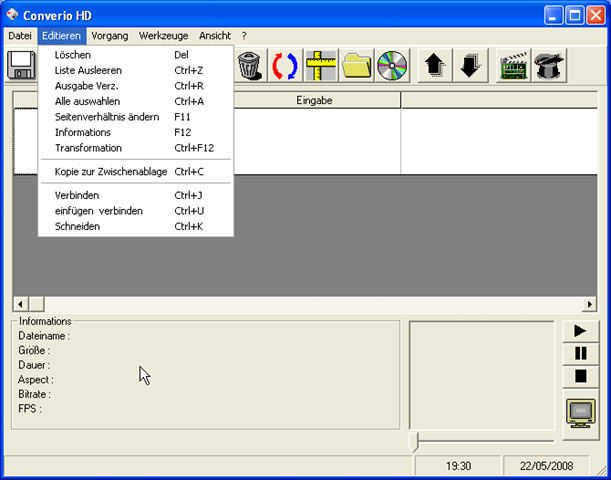Click the left scroll arrow of file list
Viewport: 611px width, 480px height.
(21, 304)
